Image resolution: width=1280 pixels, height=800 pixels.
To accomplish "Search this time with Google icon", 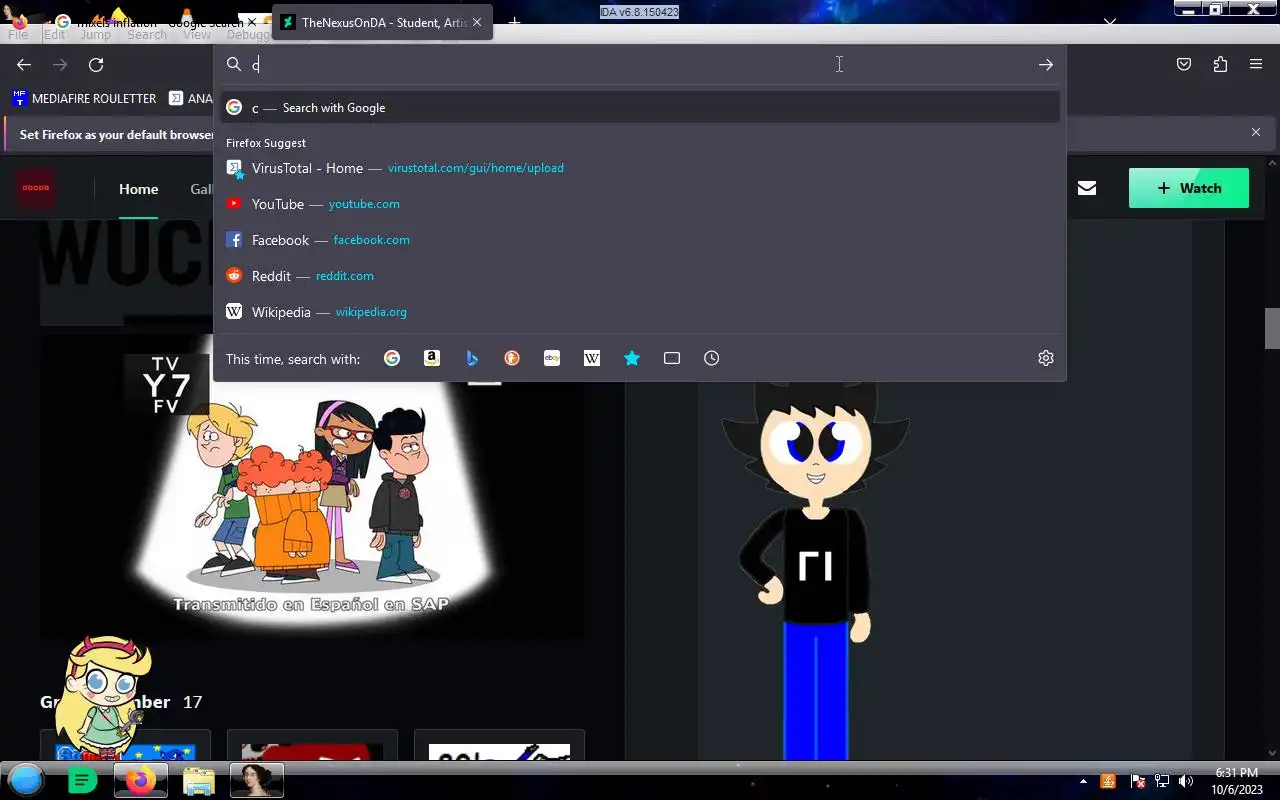I will tap(392, 358).
